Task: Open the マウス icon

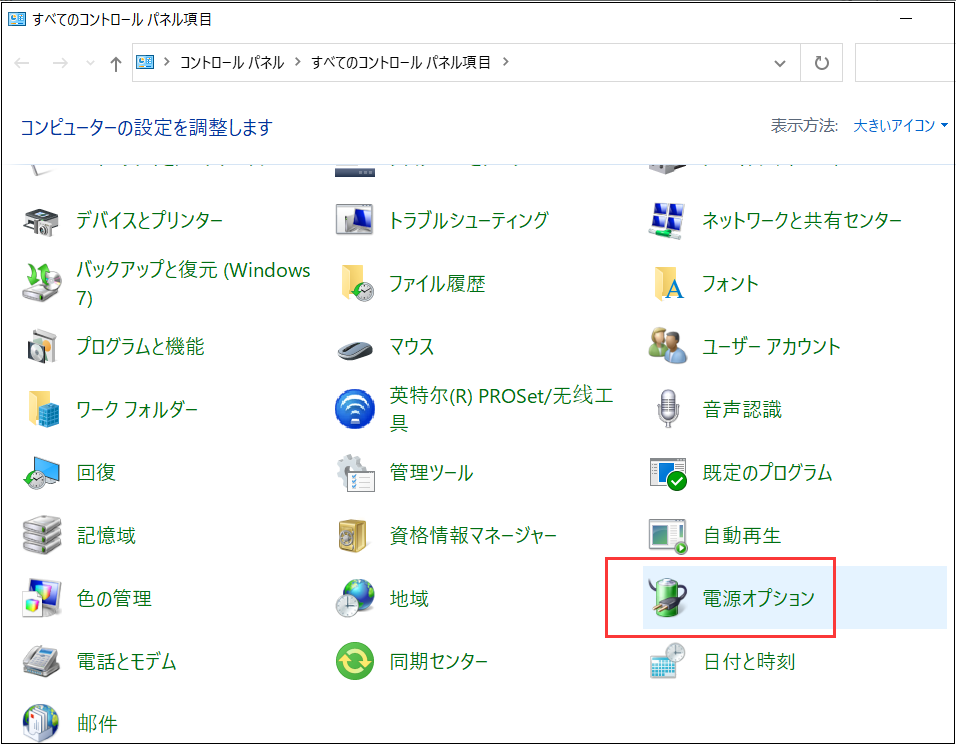Action: click(355, 347)
